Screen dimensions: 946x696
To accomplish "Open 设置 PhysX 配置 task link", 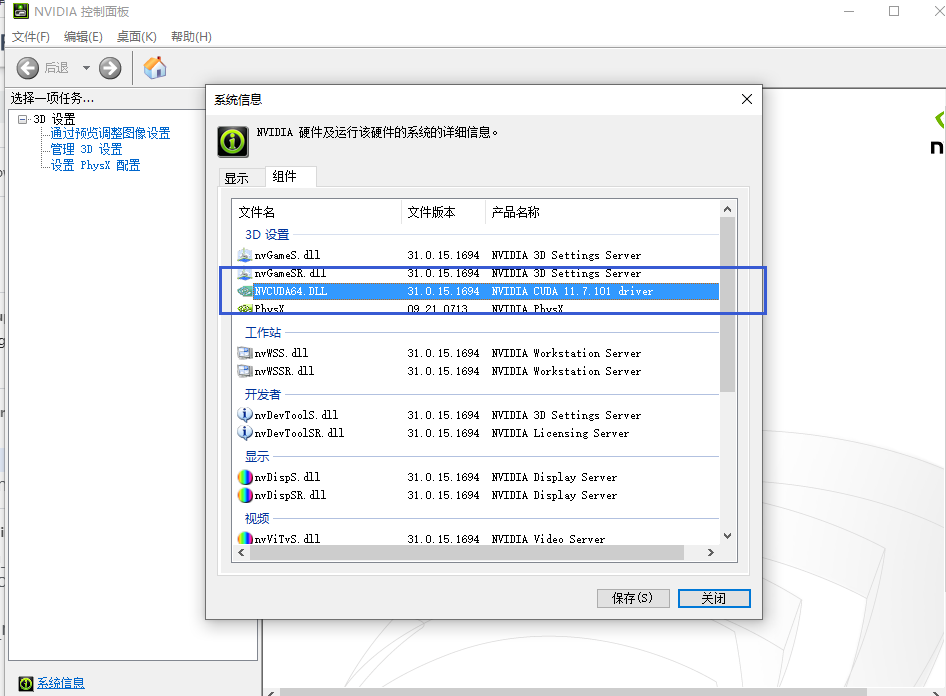I will [95, 165].
